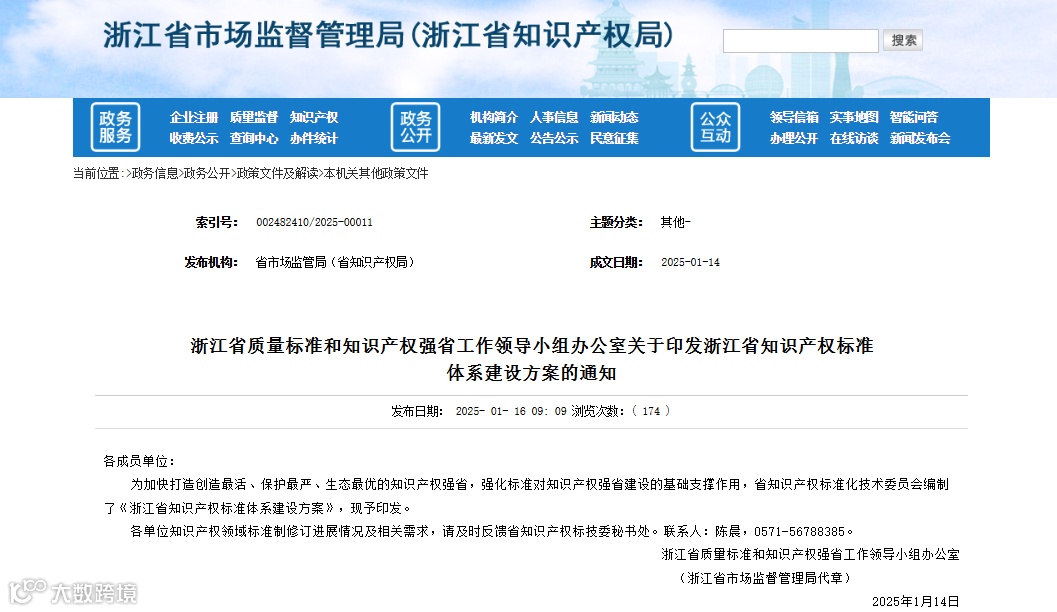Click the notice headline text
Screen dimensions: 1057x612
tap(531, 359)
